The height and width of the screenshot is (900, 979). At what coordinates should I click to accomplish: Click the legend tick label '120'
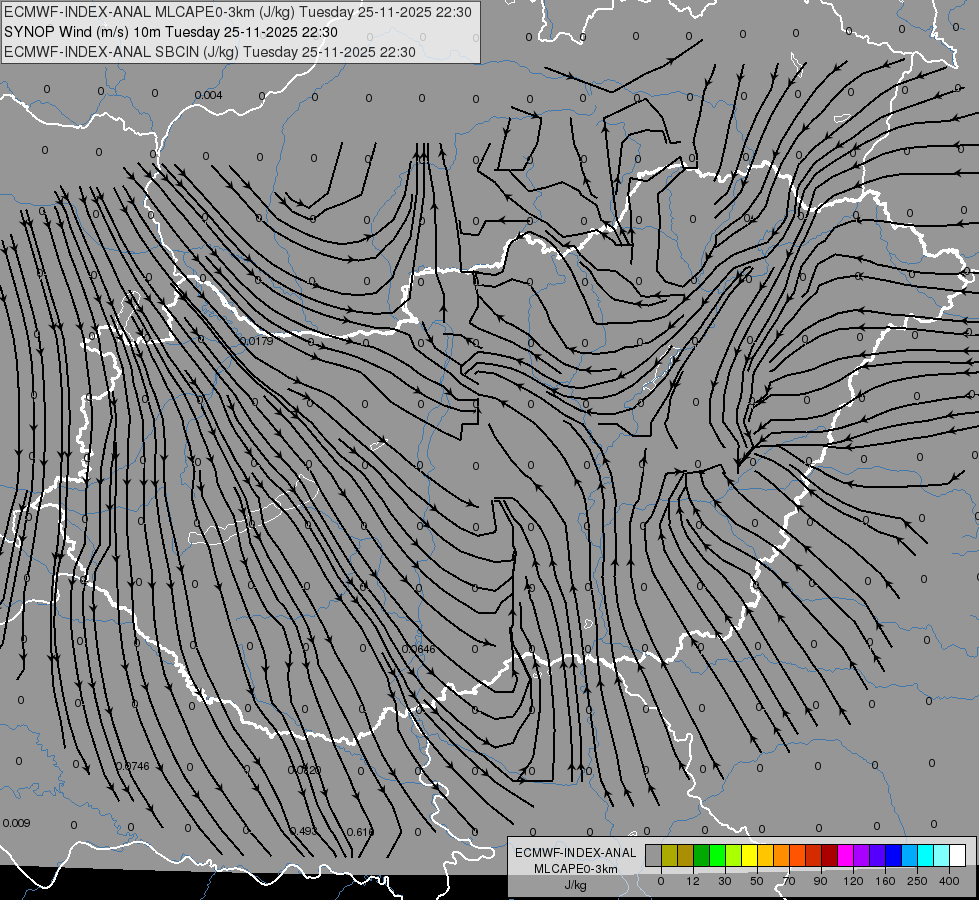pos(853,881)
